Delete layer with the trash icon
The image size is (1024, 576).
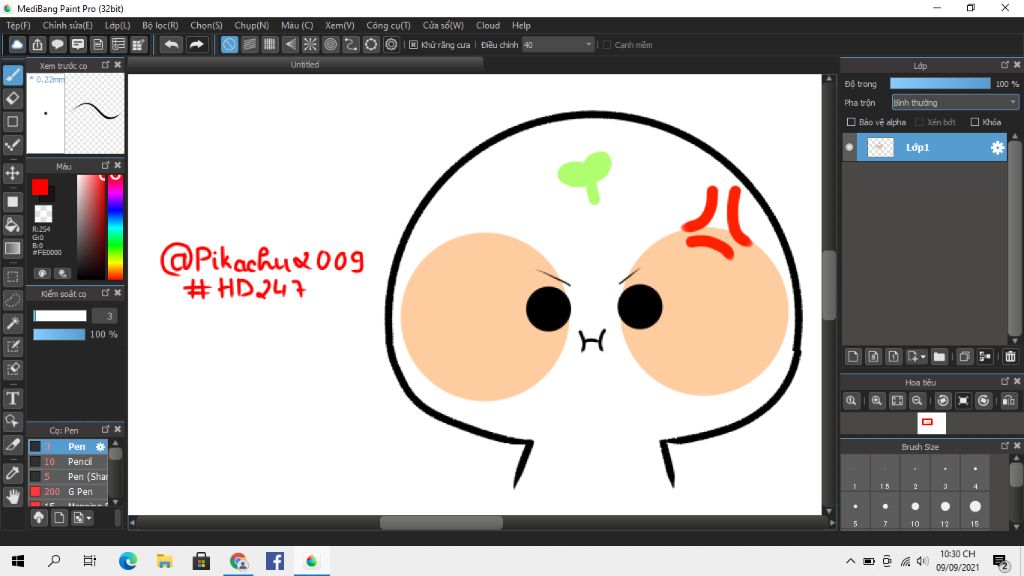1010,357
